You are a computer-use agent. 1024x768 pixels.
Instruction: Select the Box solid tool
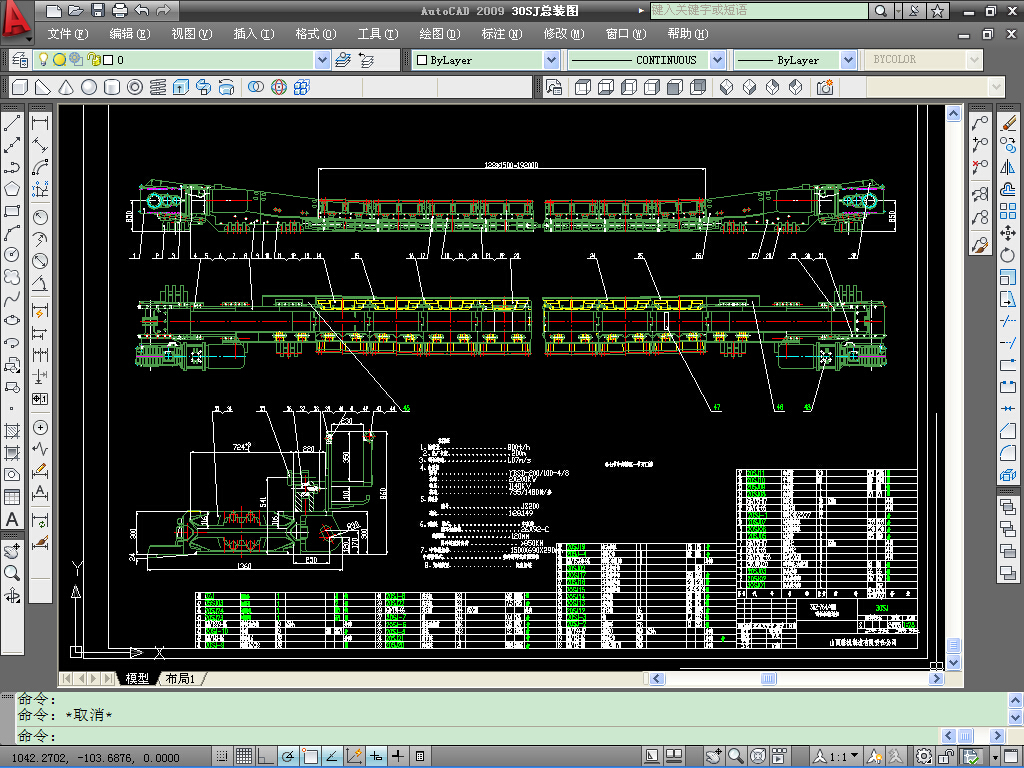point(20,87)
